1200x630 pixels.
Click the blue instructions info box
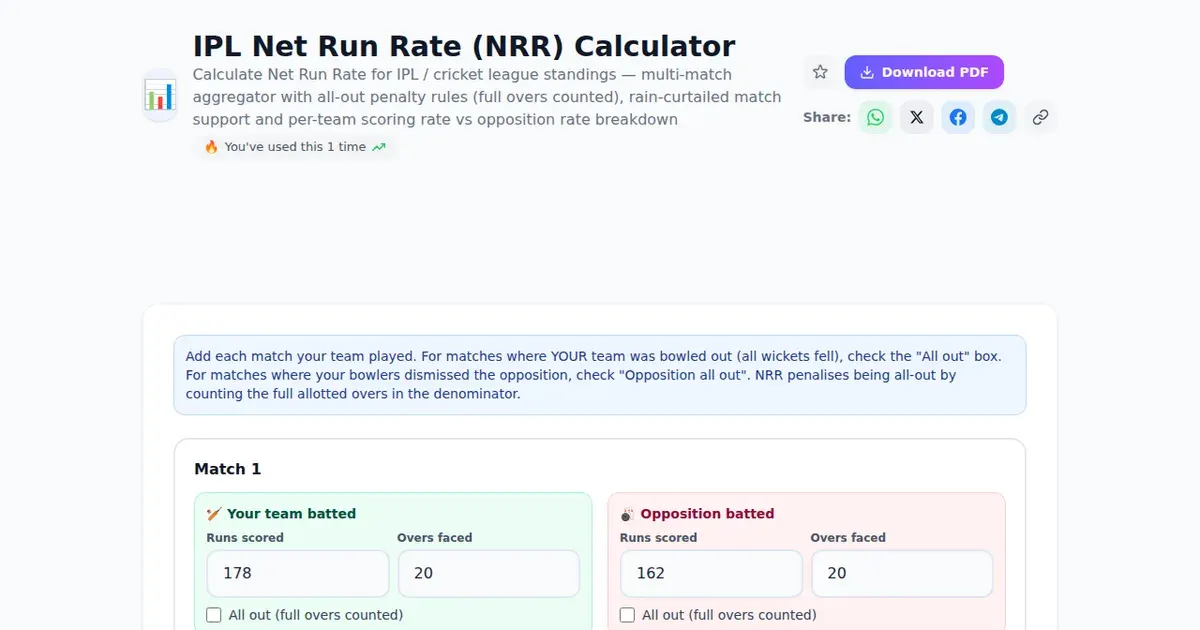pyautogui.click(x=600, y=375)
